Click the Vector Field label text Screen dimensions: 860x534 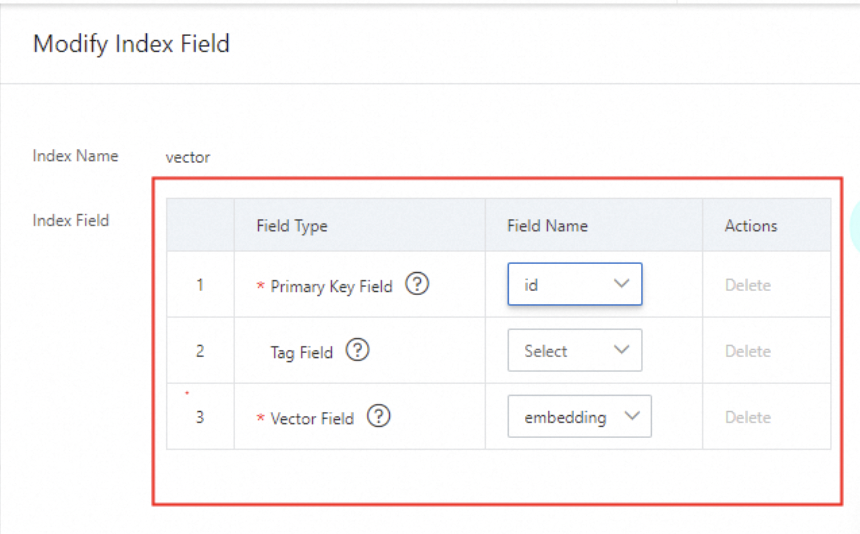click(312, 419)
